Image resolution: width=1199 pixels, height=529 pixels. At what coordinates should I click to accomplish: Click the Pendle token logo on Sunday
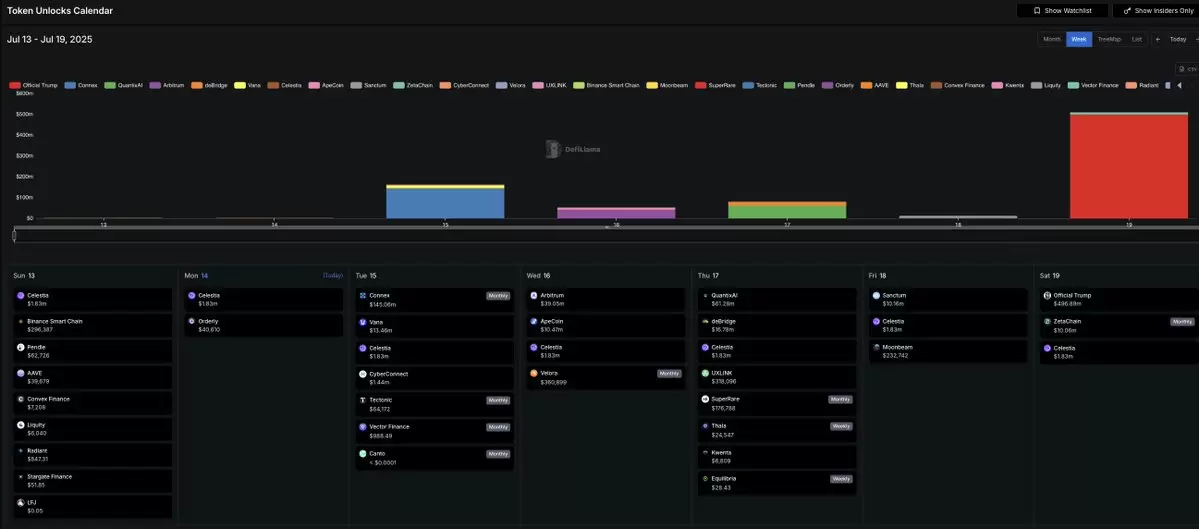(21, 347)
